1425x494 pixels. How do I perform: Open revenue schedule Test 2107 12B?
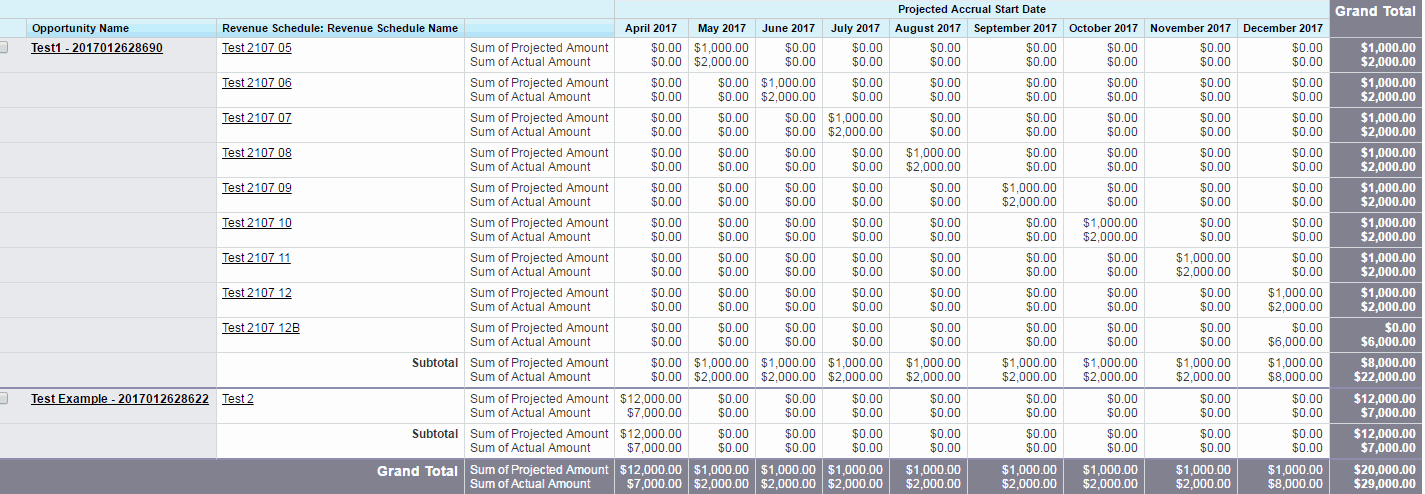(x=261, y=328)
